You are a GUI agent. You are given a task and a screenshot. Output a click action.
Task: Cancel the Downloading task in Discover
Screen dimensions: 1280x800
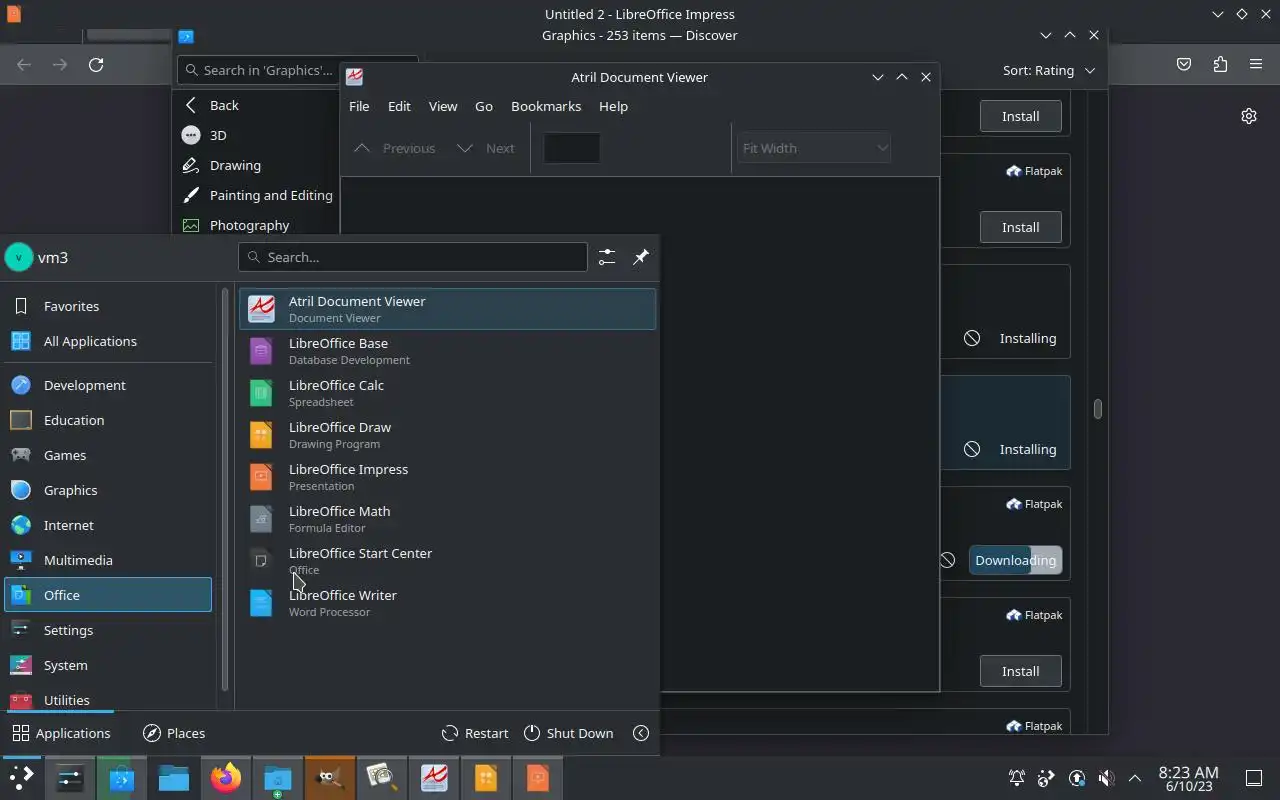tap(947, 560)
